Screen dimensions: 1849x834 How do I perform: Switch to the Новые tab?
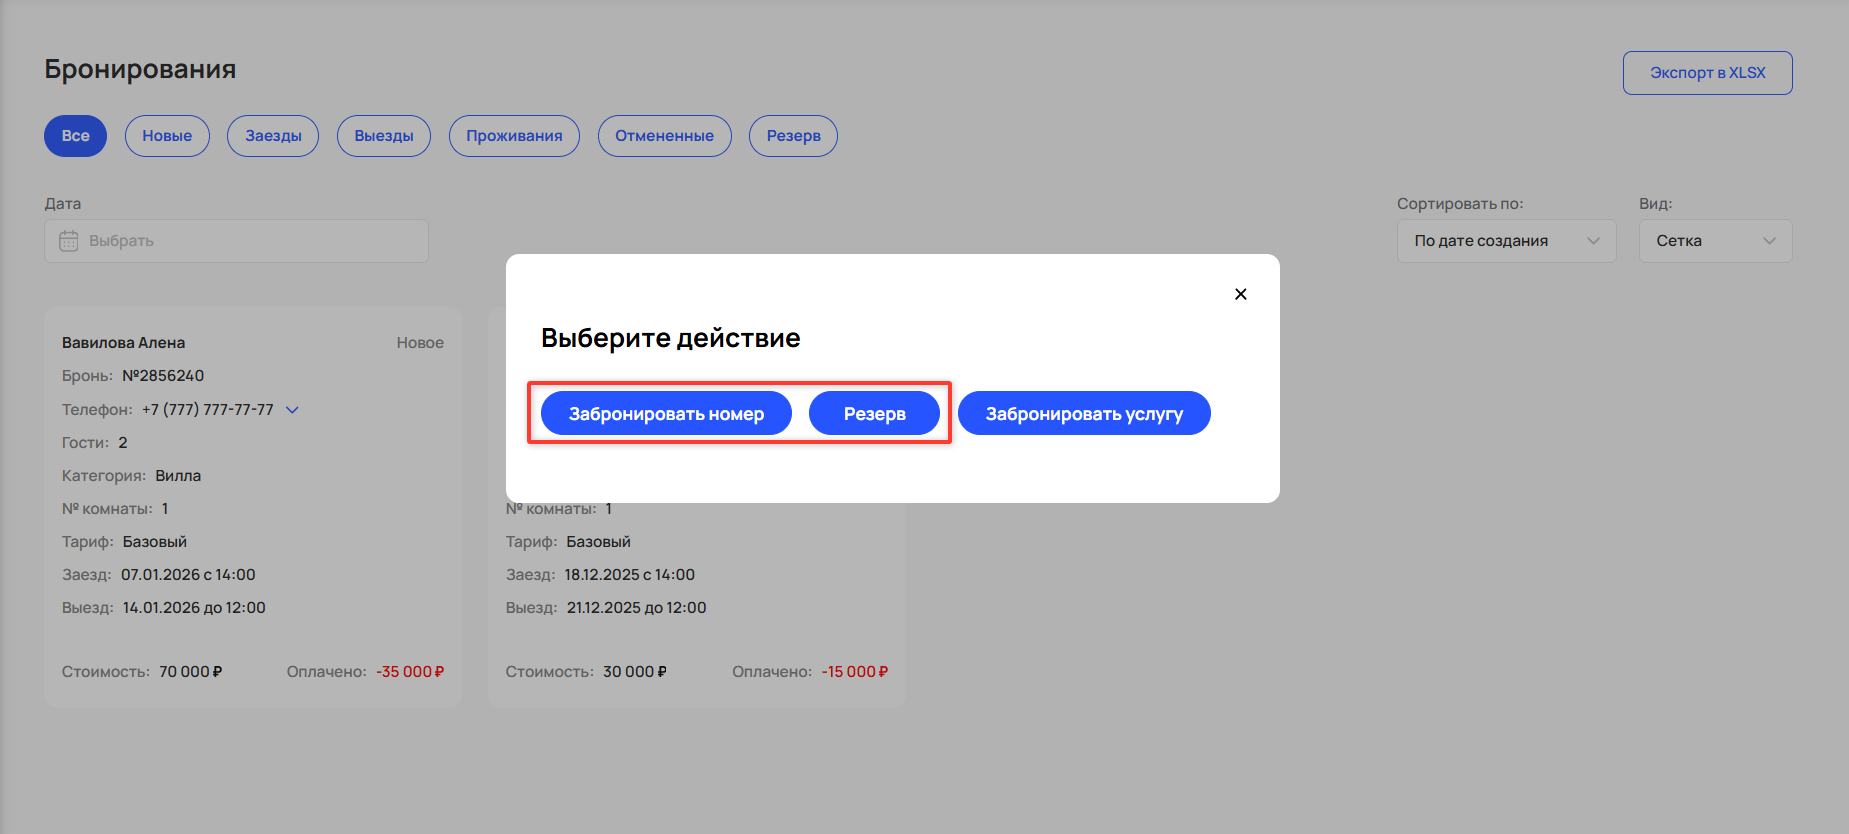coord(167,136)
